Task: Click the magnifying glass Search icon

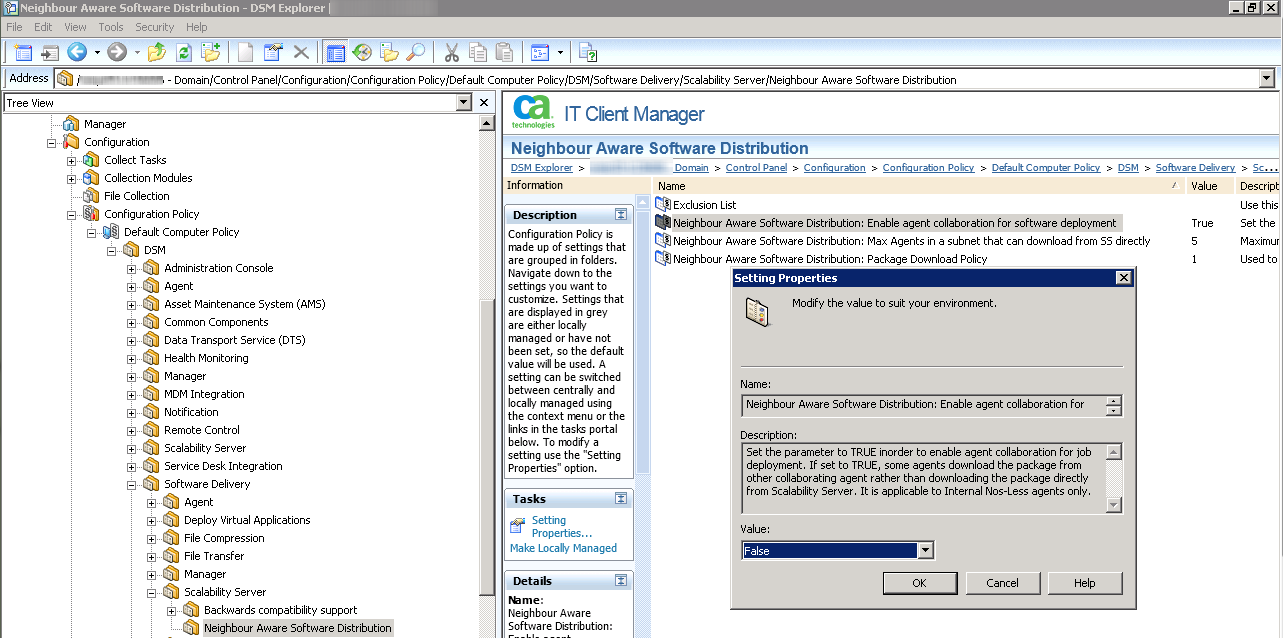Action: point(416,52)
